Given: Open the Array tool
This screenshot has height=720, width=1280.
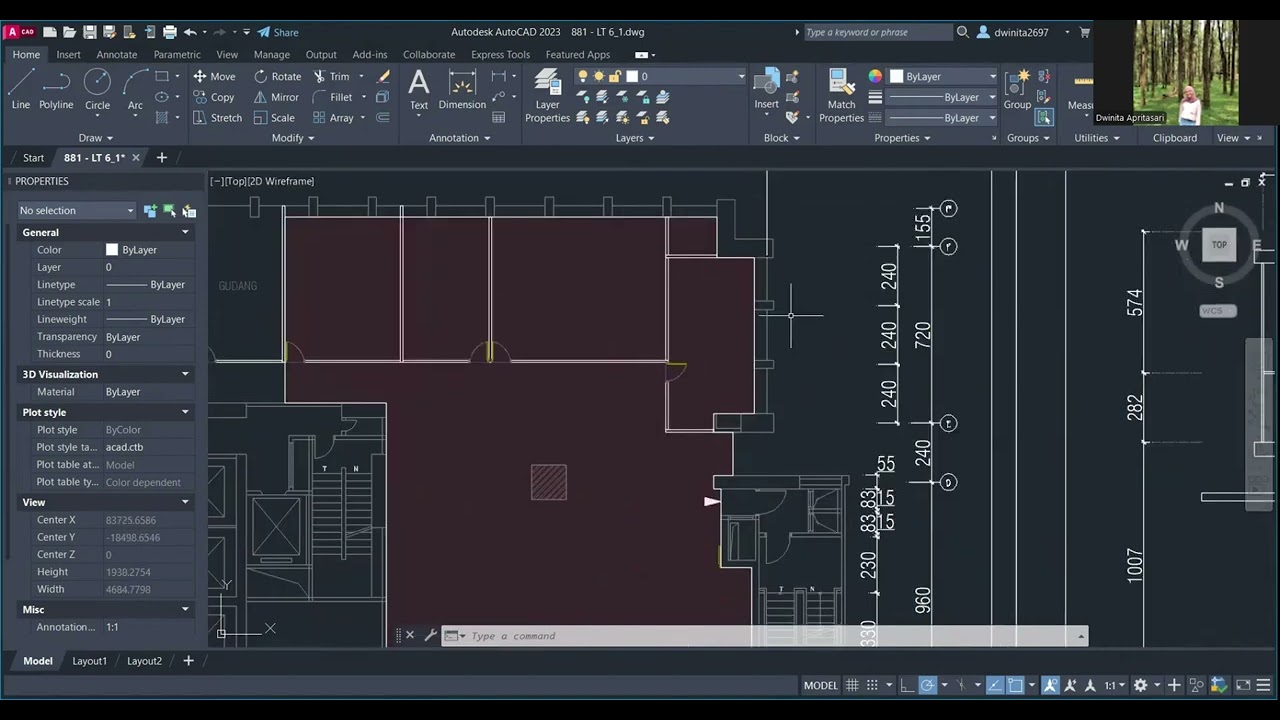Looking at the screenshot, I should tap(333, 117).
